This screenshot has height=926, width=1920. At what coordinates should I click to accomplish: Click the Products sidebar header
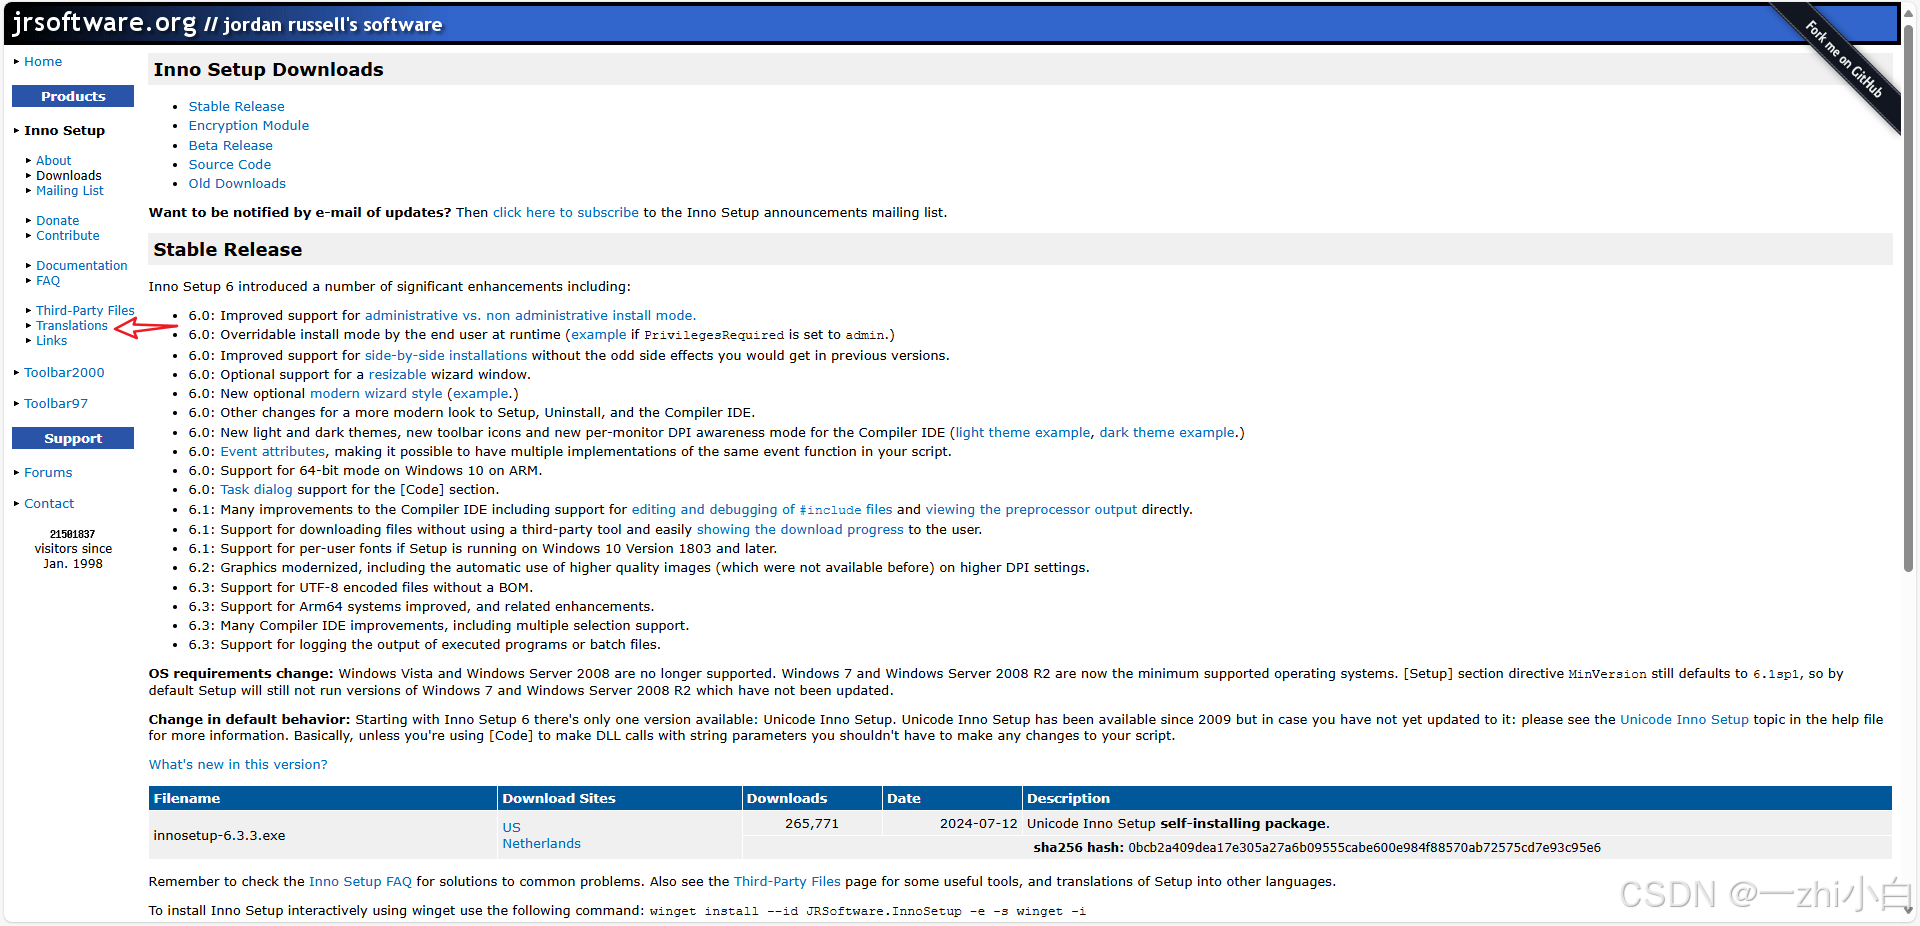coord(73,96)
